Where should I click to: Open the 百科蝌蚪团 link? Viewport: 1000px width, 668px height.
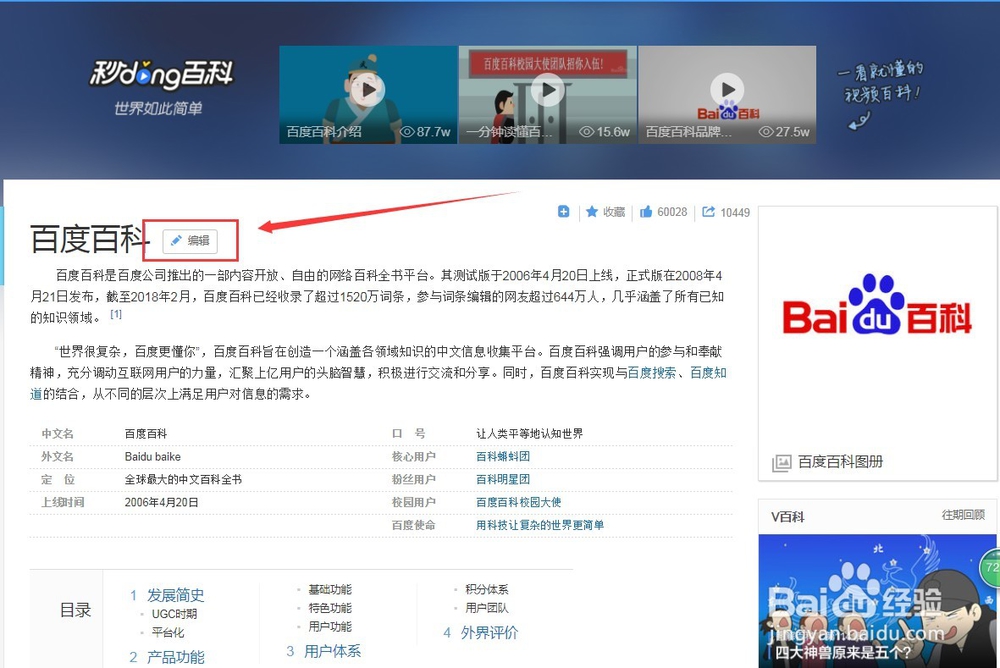(x=503, y=456)
